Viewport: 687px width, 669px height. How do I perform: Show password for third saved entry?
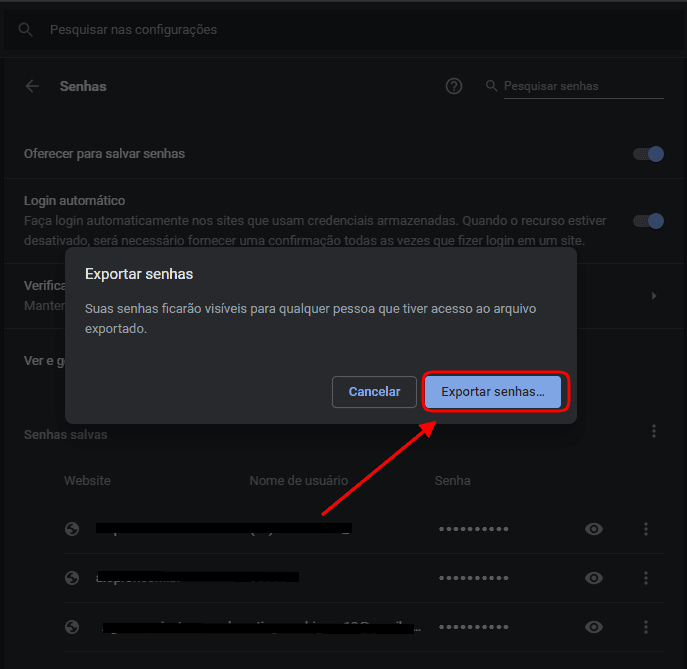pos(594,627)
